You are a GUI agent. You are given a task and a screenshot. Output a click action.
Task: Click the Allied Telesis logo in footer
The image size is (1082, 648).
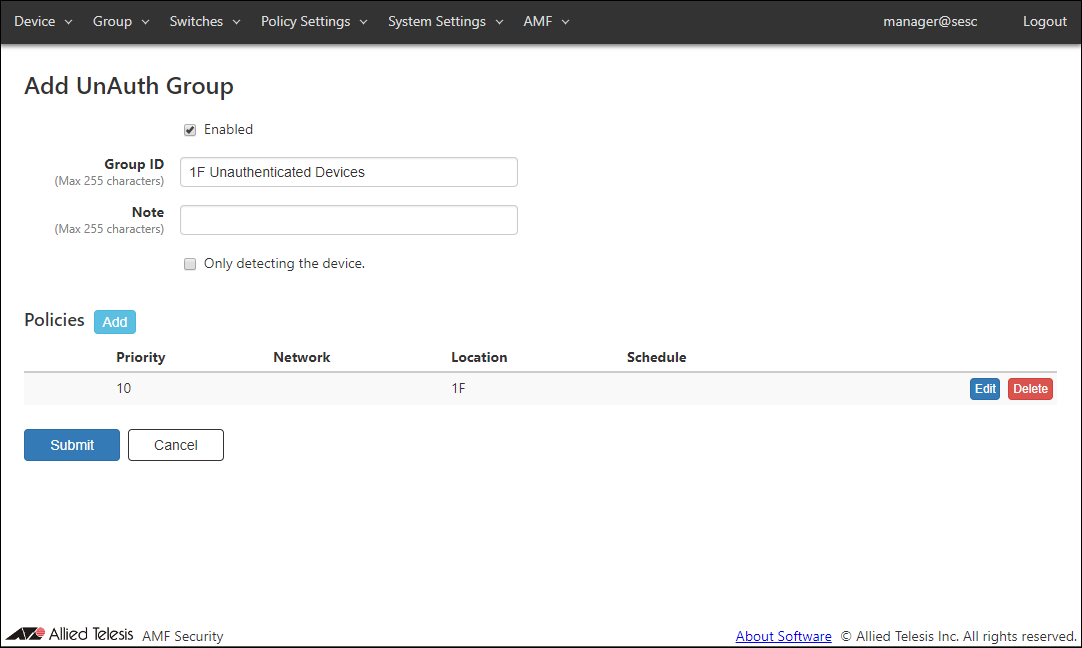tap(70, 634)
